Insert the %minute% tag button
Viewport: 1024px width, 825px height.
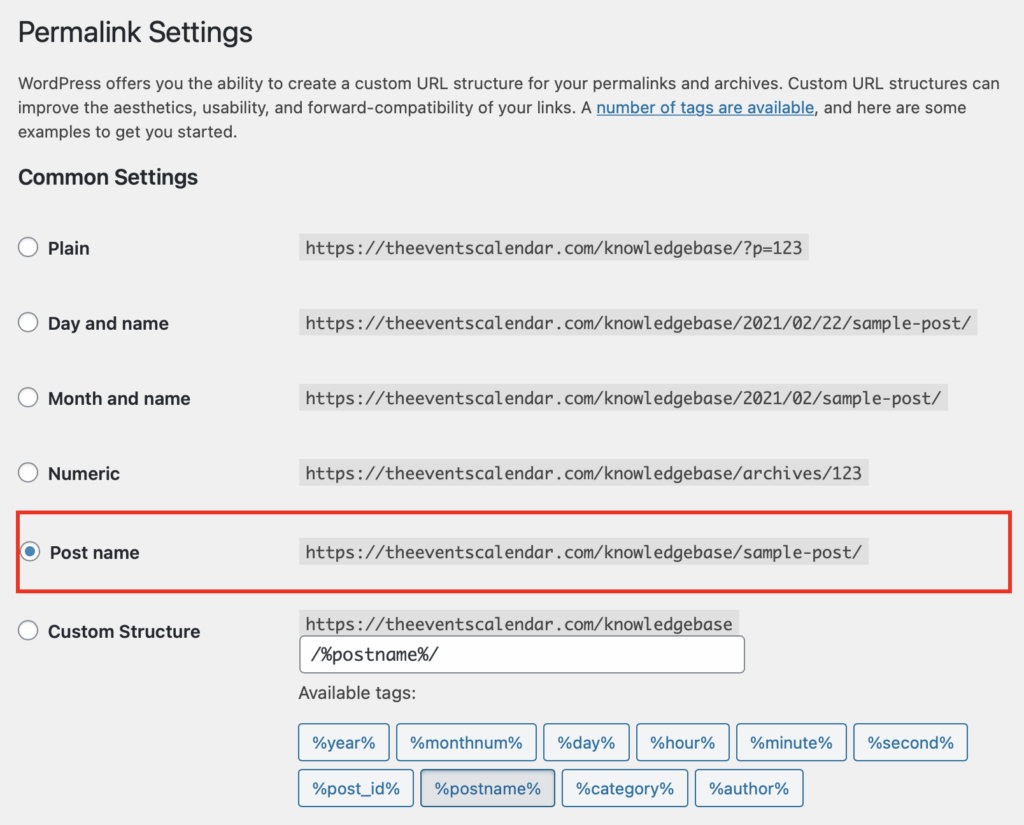(x=791, y=743)
